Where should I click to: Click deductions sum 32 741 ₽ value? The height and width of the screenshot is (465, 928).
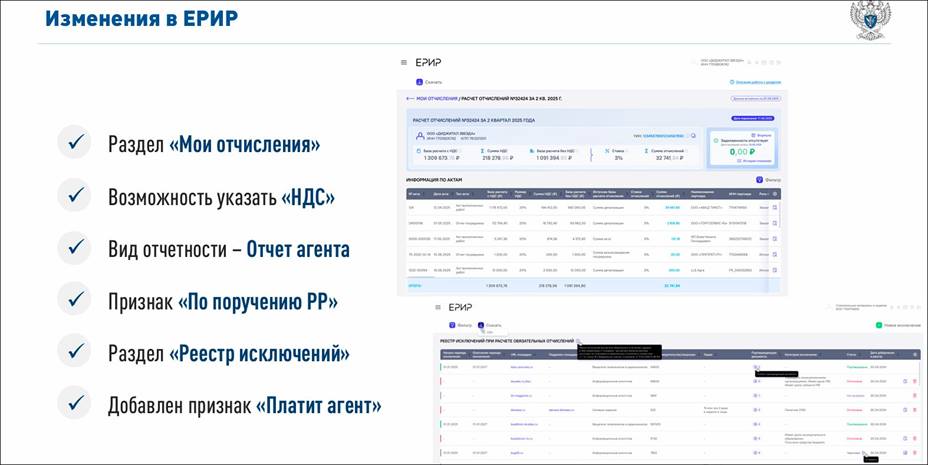tap(669, 158)
